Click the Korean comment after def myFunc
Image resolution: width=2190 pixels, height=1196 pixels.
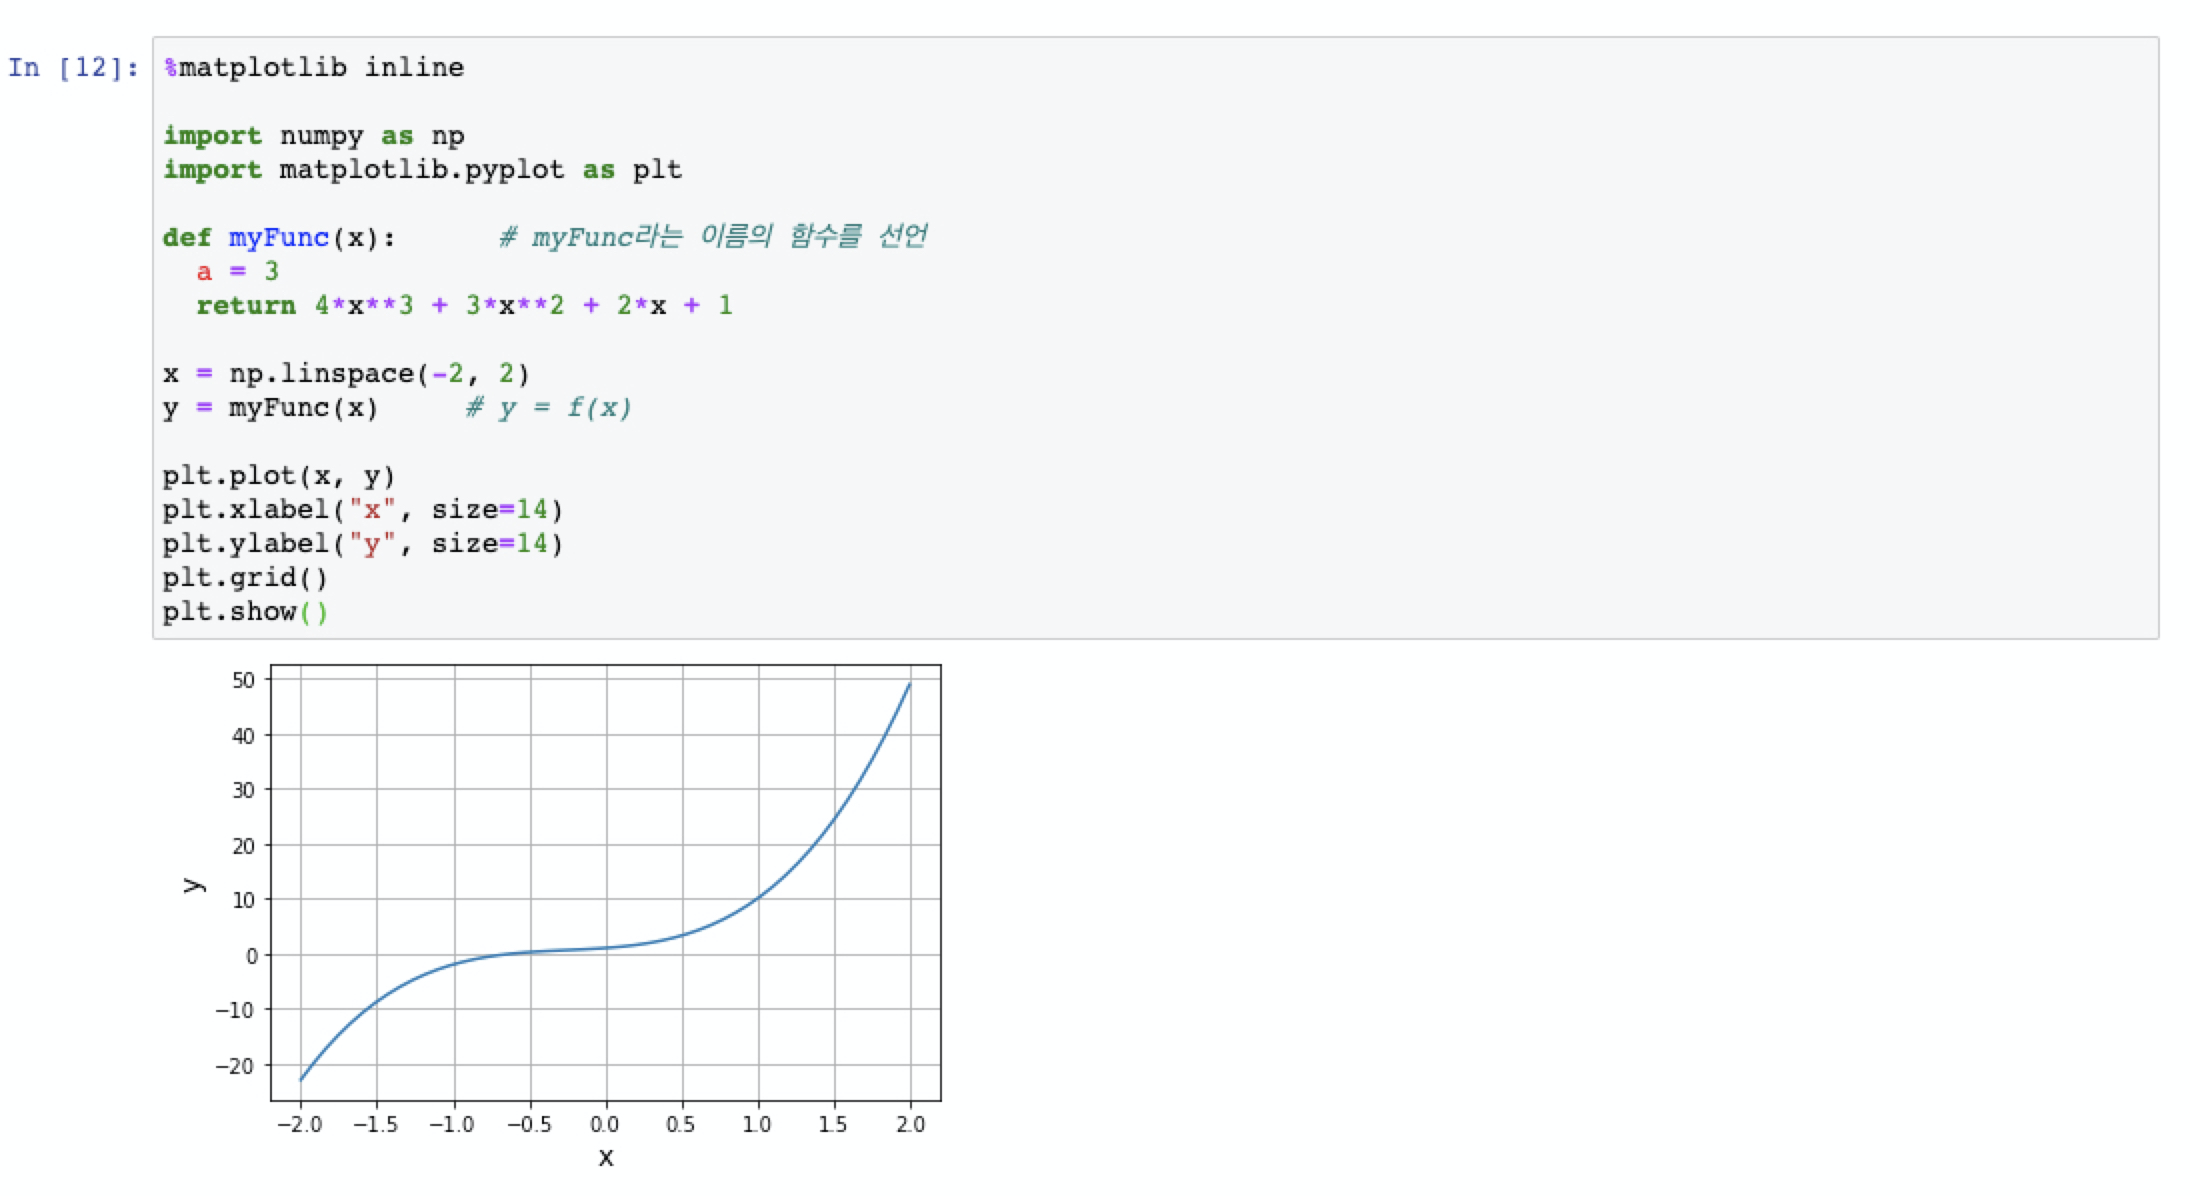[x=714, y=237]
